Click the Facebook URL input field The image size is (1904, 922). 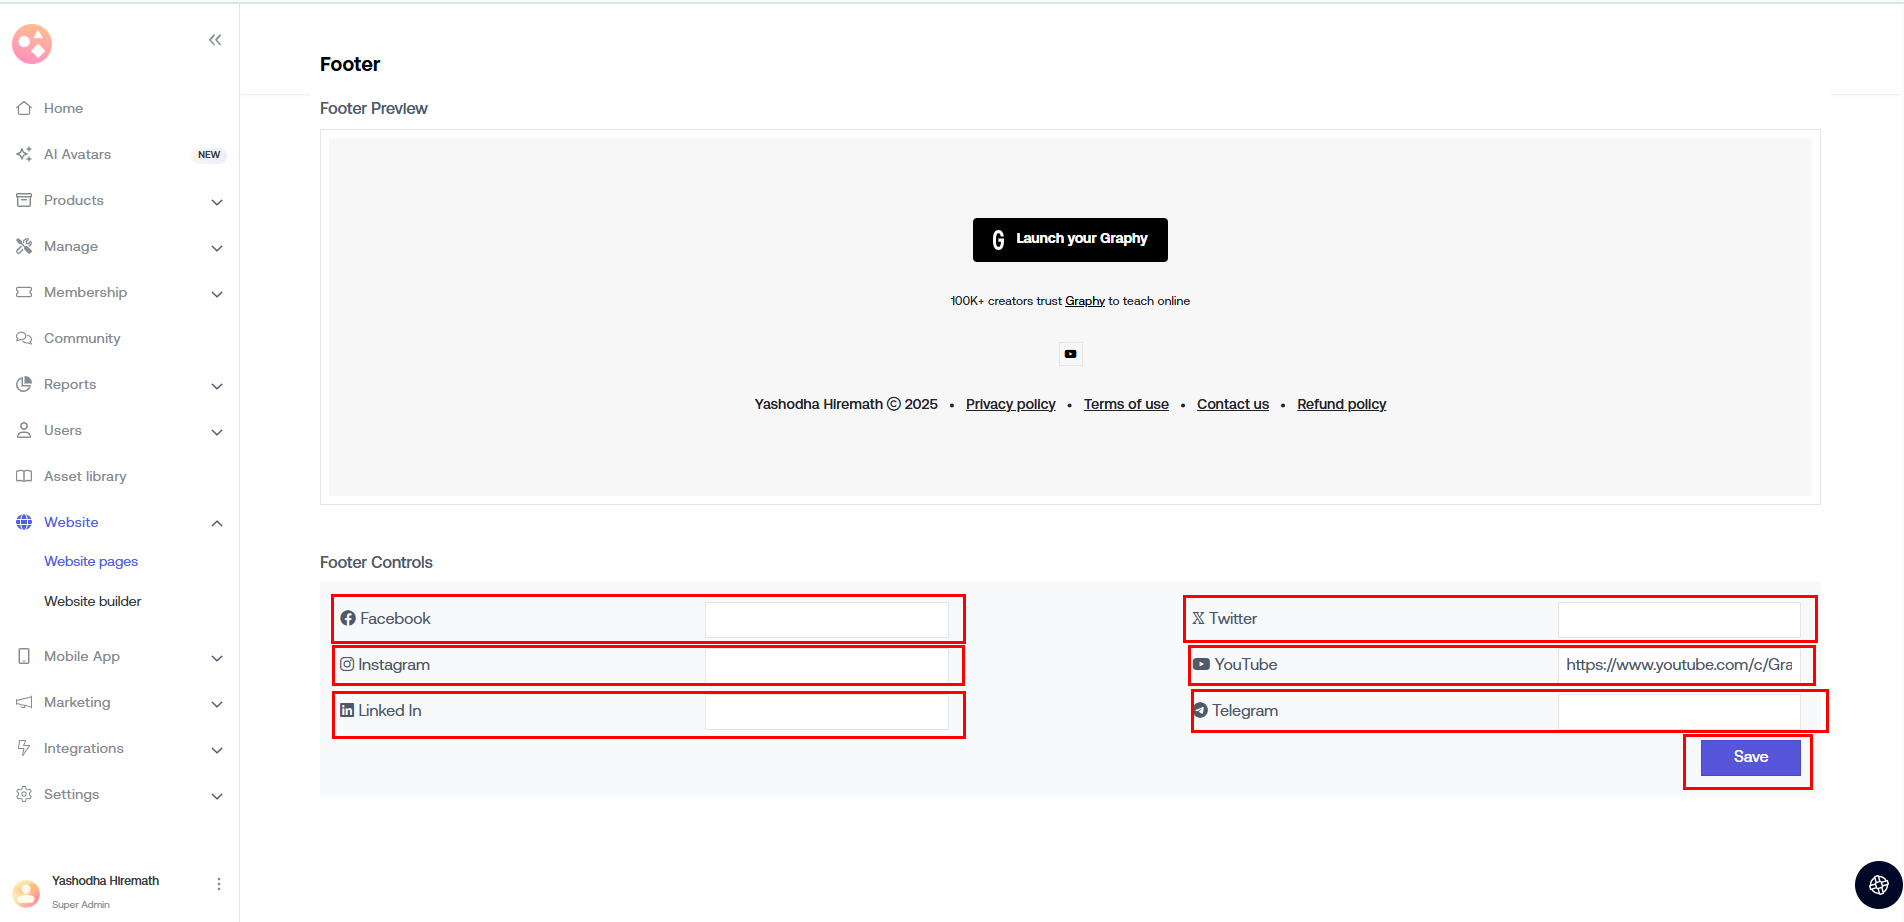(x=826, y=620)
